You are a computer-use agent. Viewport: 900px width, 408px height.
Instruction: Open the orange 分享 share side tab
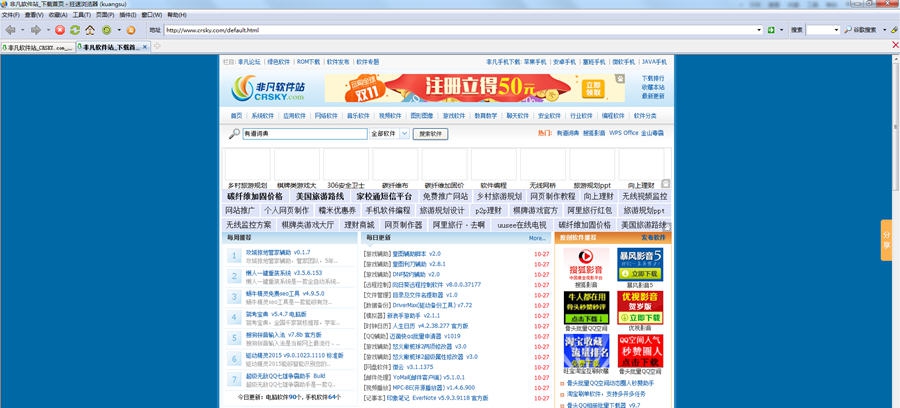tap(886, 240)
